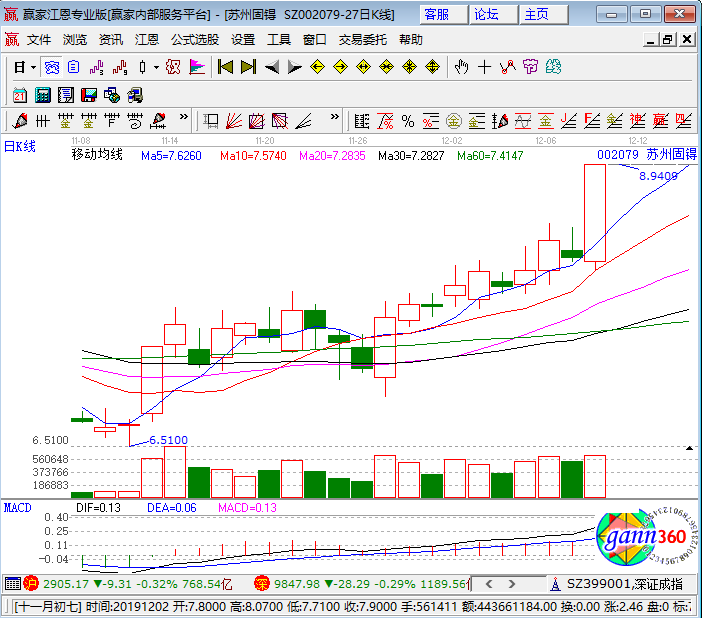This screenshot has width=702, height=618.
Task: Click the red crossed-box icon
Action: coord(173,68)
